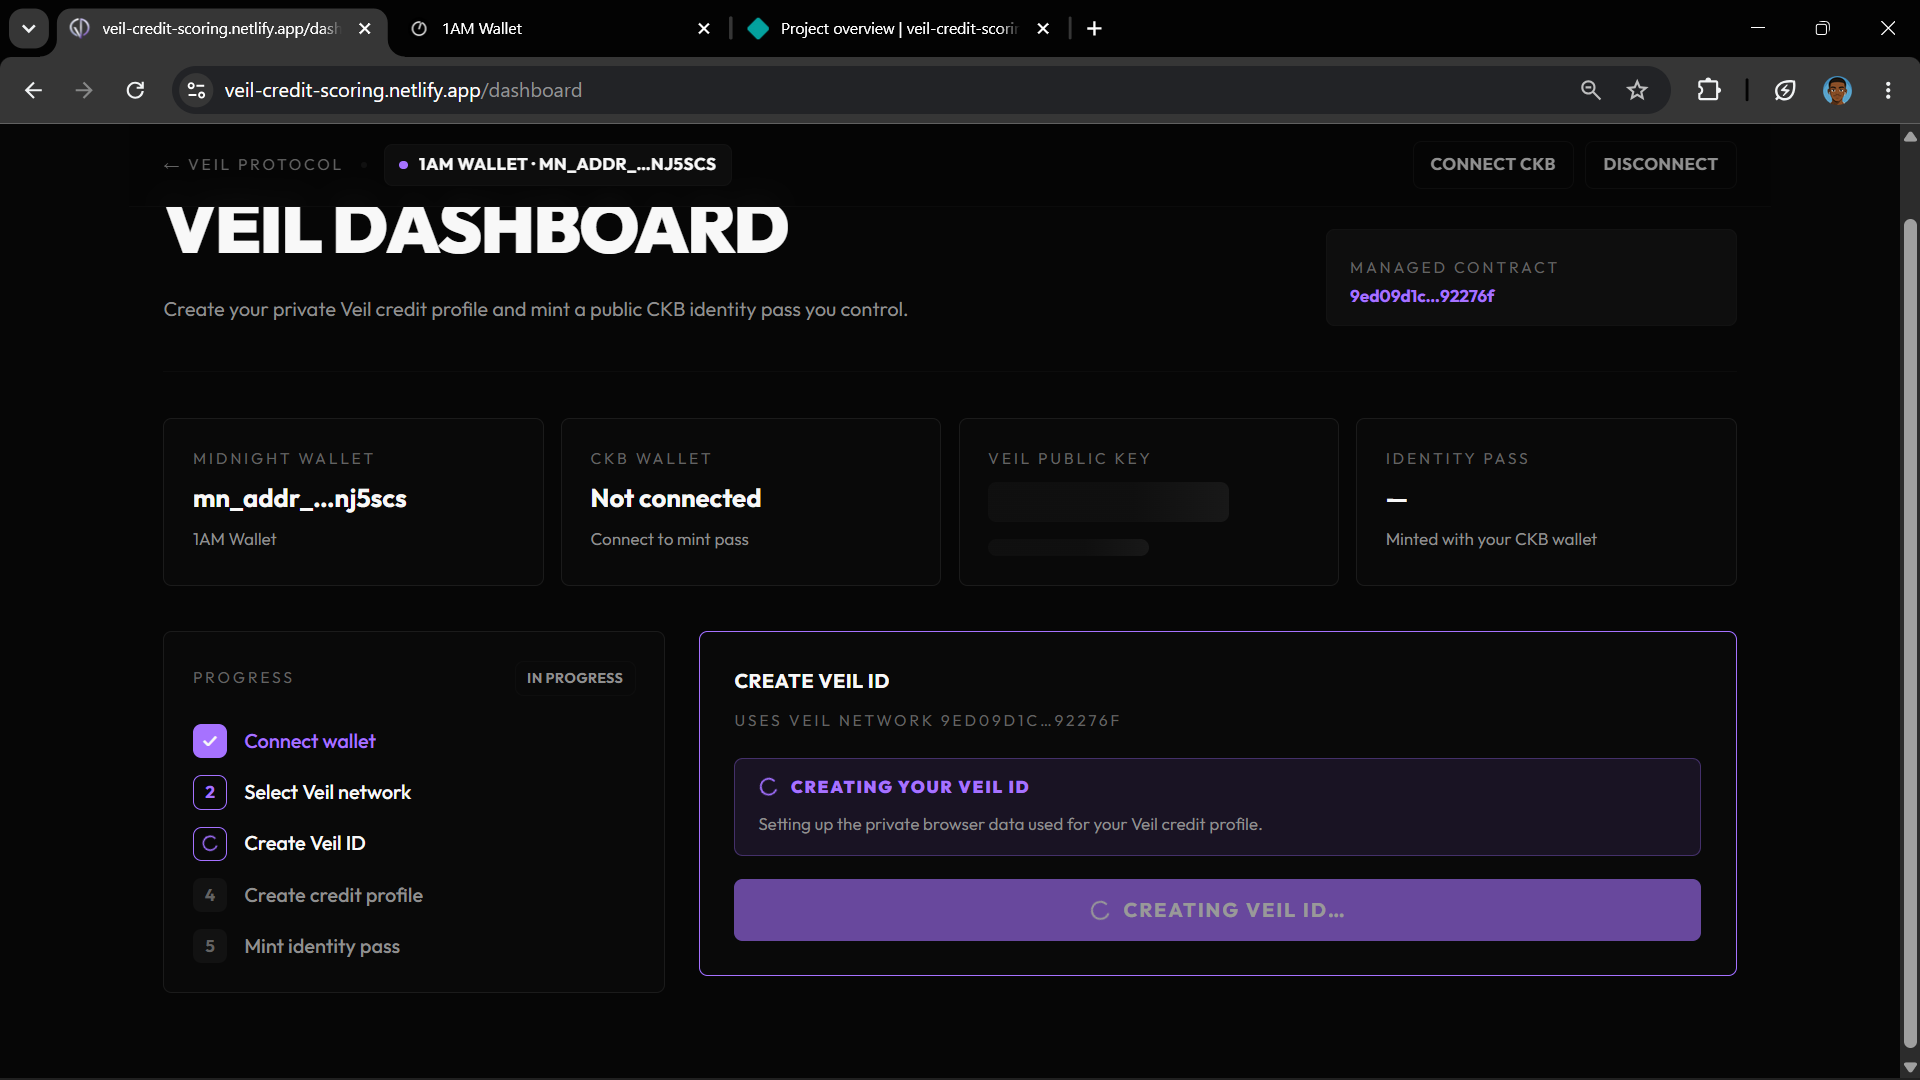Select the Create credit profile step
Viewport: 1920px width, 1080px height.
click(334, 895)
